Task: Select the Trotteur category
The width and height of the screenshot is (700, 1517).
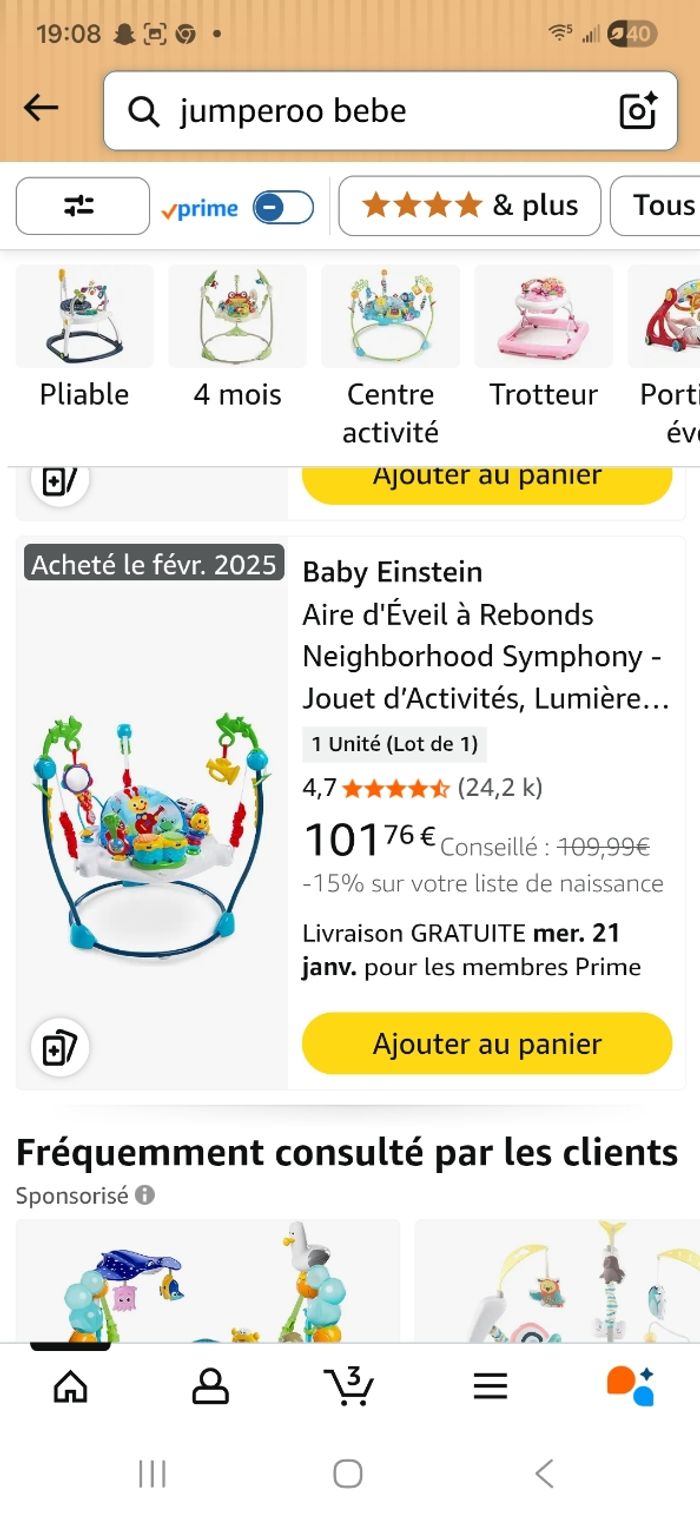Action: (543, 334)
